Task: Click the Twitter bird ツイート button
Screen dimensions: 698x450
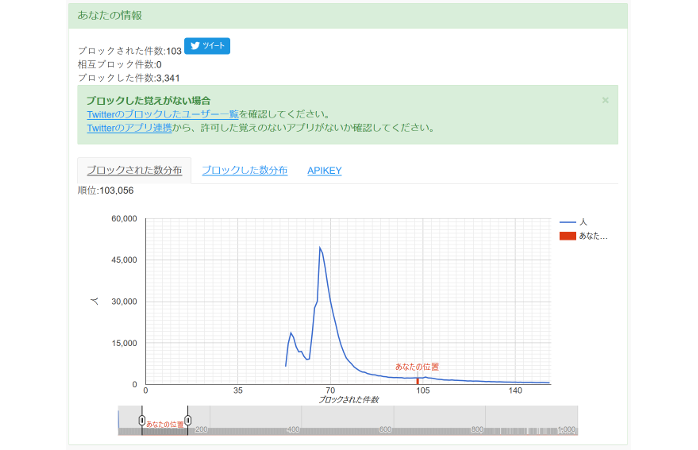Action: click(207, 45)
